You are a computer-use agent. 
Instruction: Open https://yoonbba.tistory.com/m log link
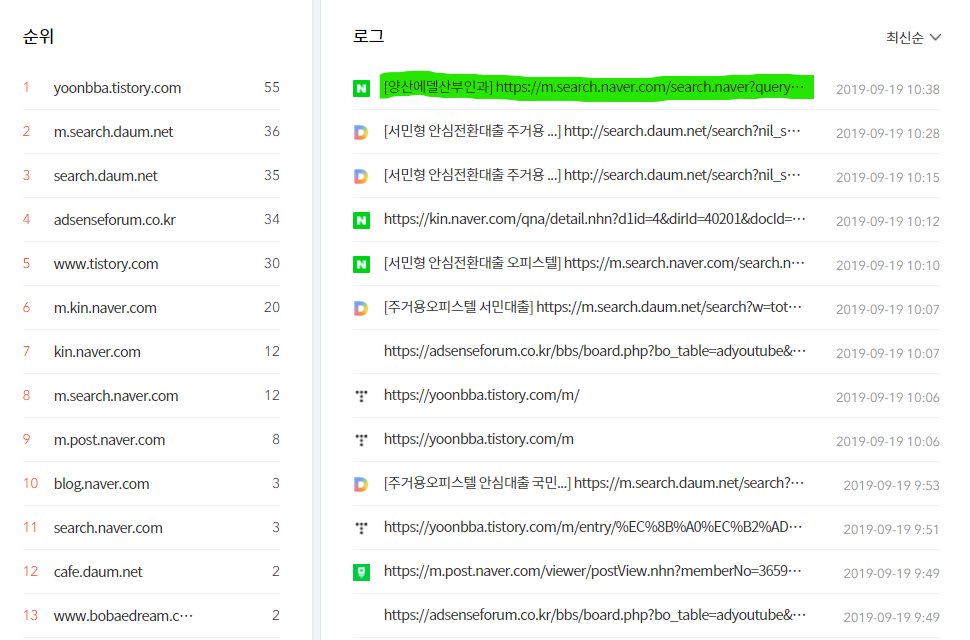pyautogui.click(x=478, y=439)
